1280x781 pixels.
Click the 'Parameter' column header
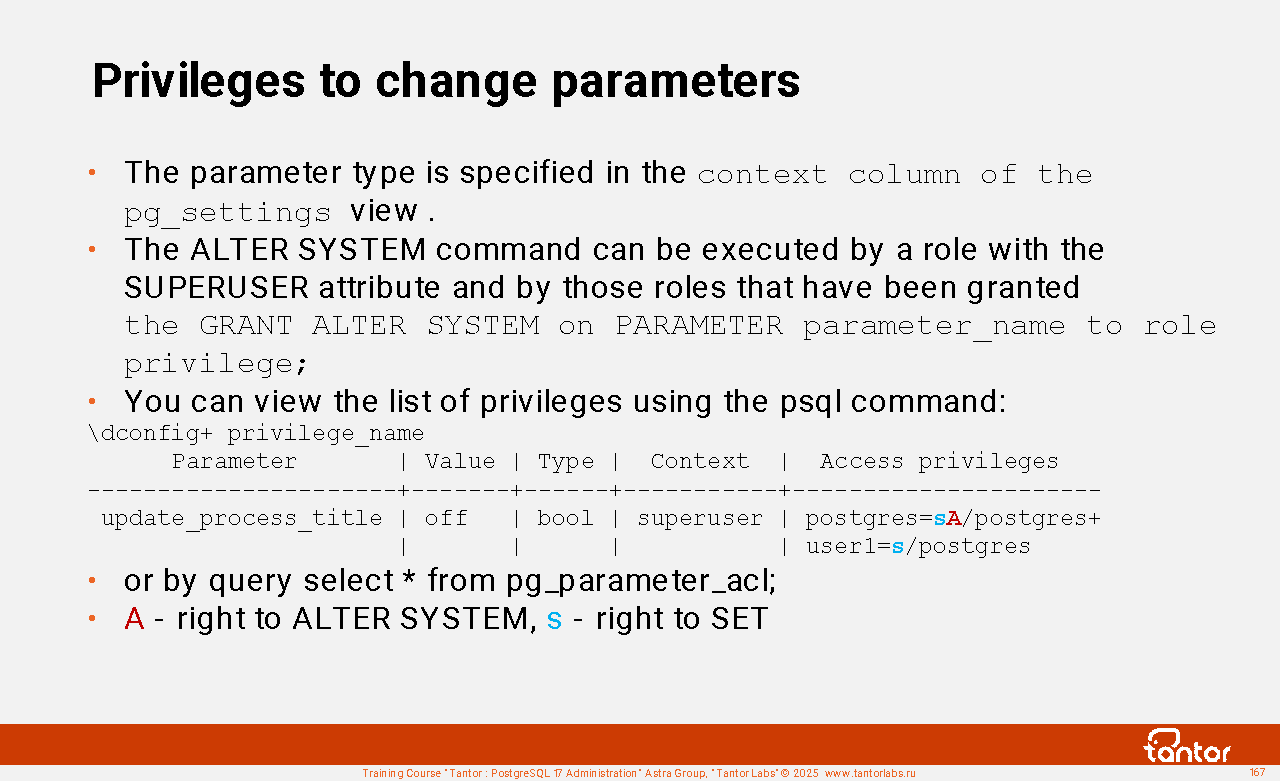point(234,461)
